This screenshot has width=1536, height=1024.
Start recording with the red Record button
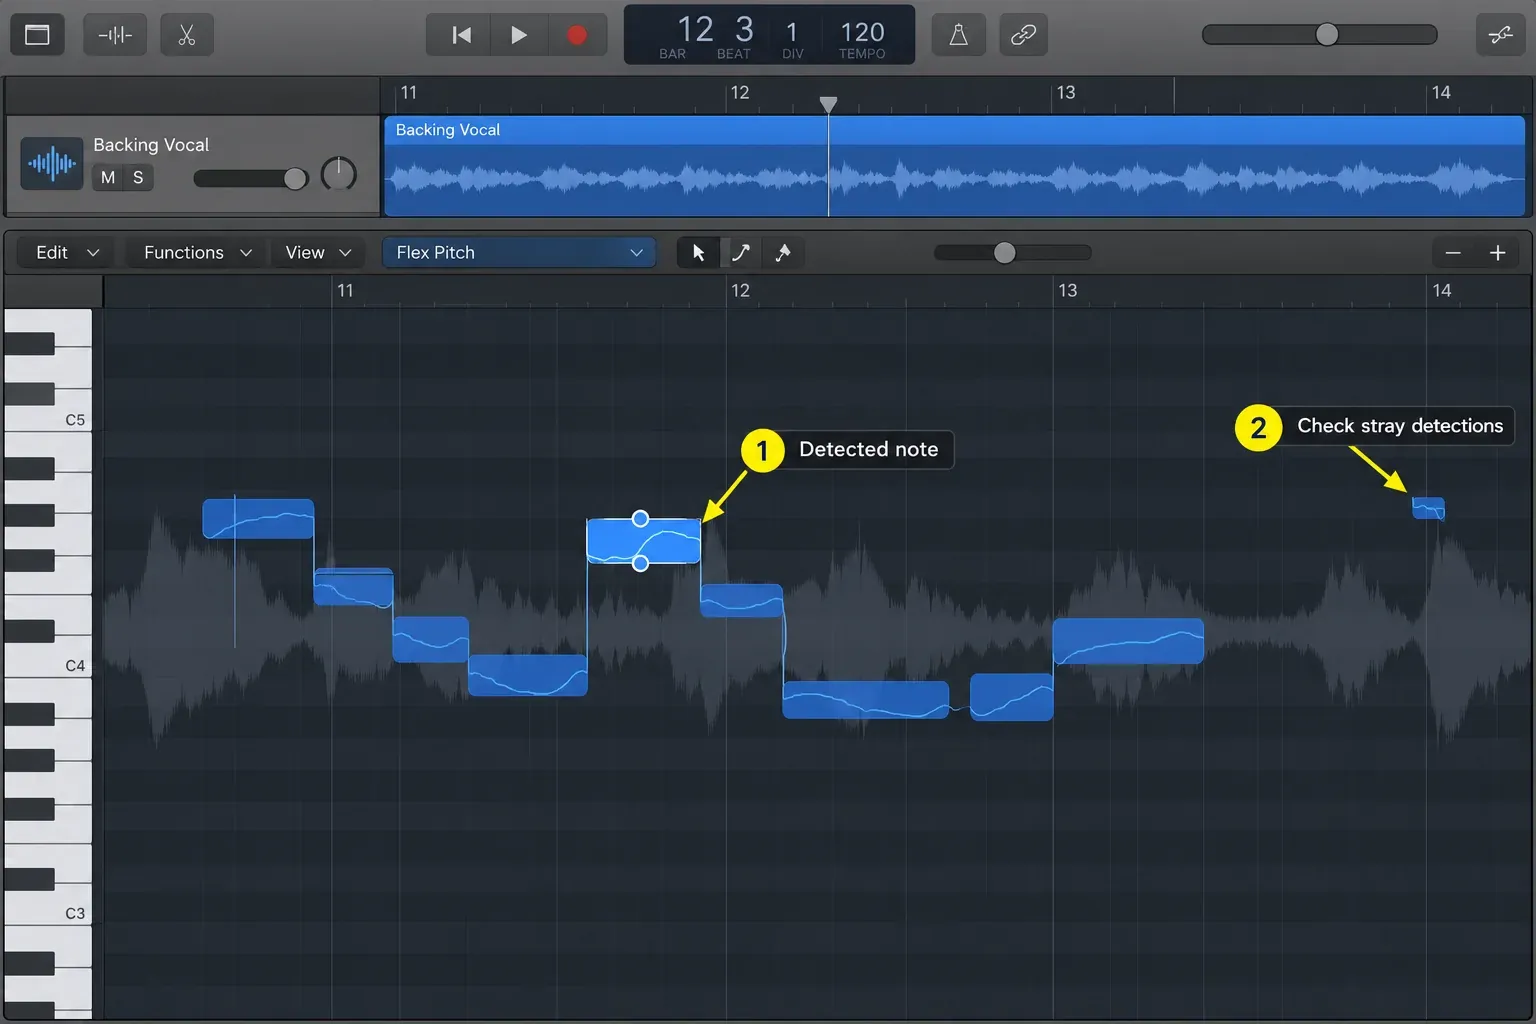point(577,35)
